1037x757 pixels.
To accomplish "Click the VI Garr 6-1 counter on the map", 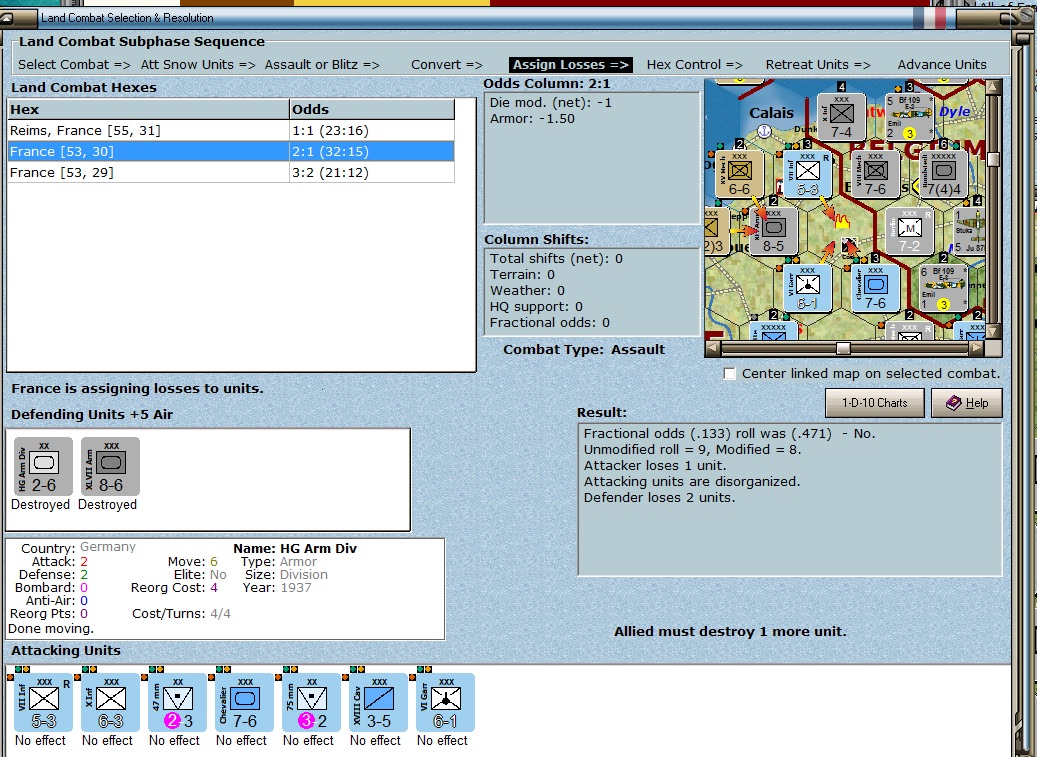I will 808,288.
